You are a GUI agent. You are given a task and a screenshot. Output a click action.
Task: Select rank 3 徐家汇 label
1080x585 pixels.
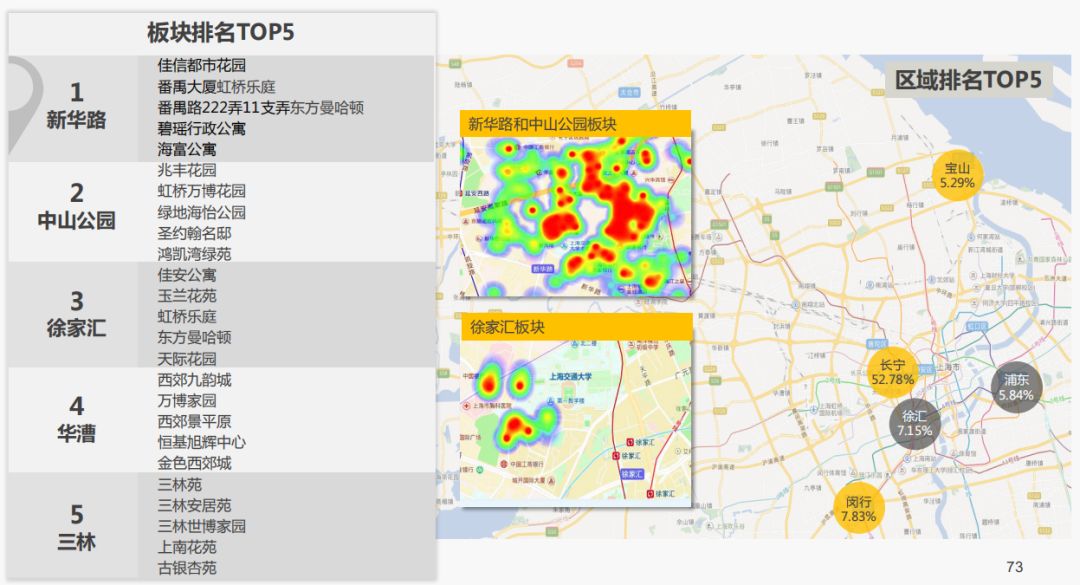(76, 314)
